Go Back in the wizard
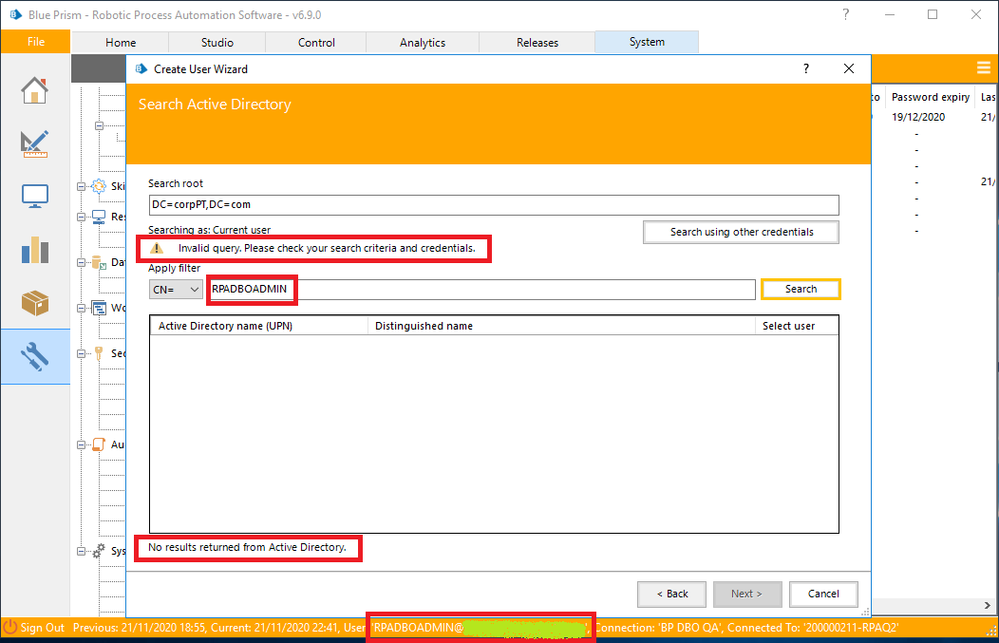The width and height of the screenshot is (999, 643). [x=672, y=594]
